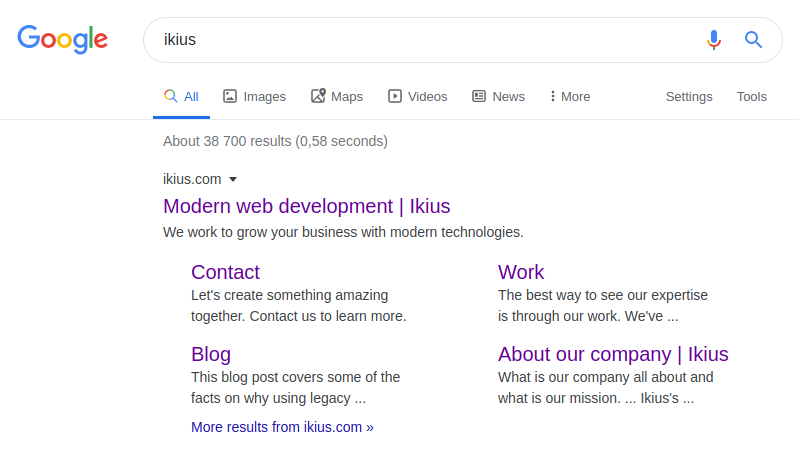
Task: Open About our company | Ikius link
Action: coord(613,354)
